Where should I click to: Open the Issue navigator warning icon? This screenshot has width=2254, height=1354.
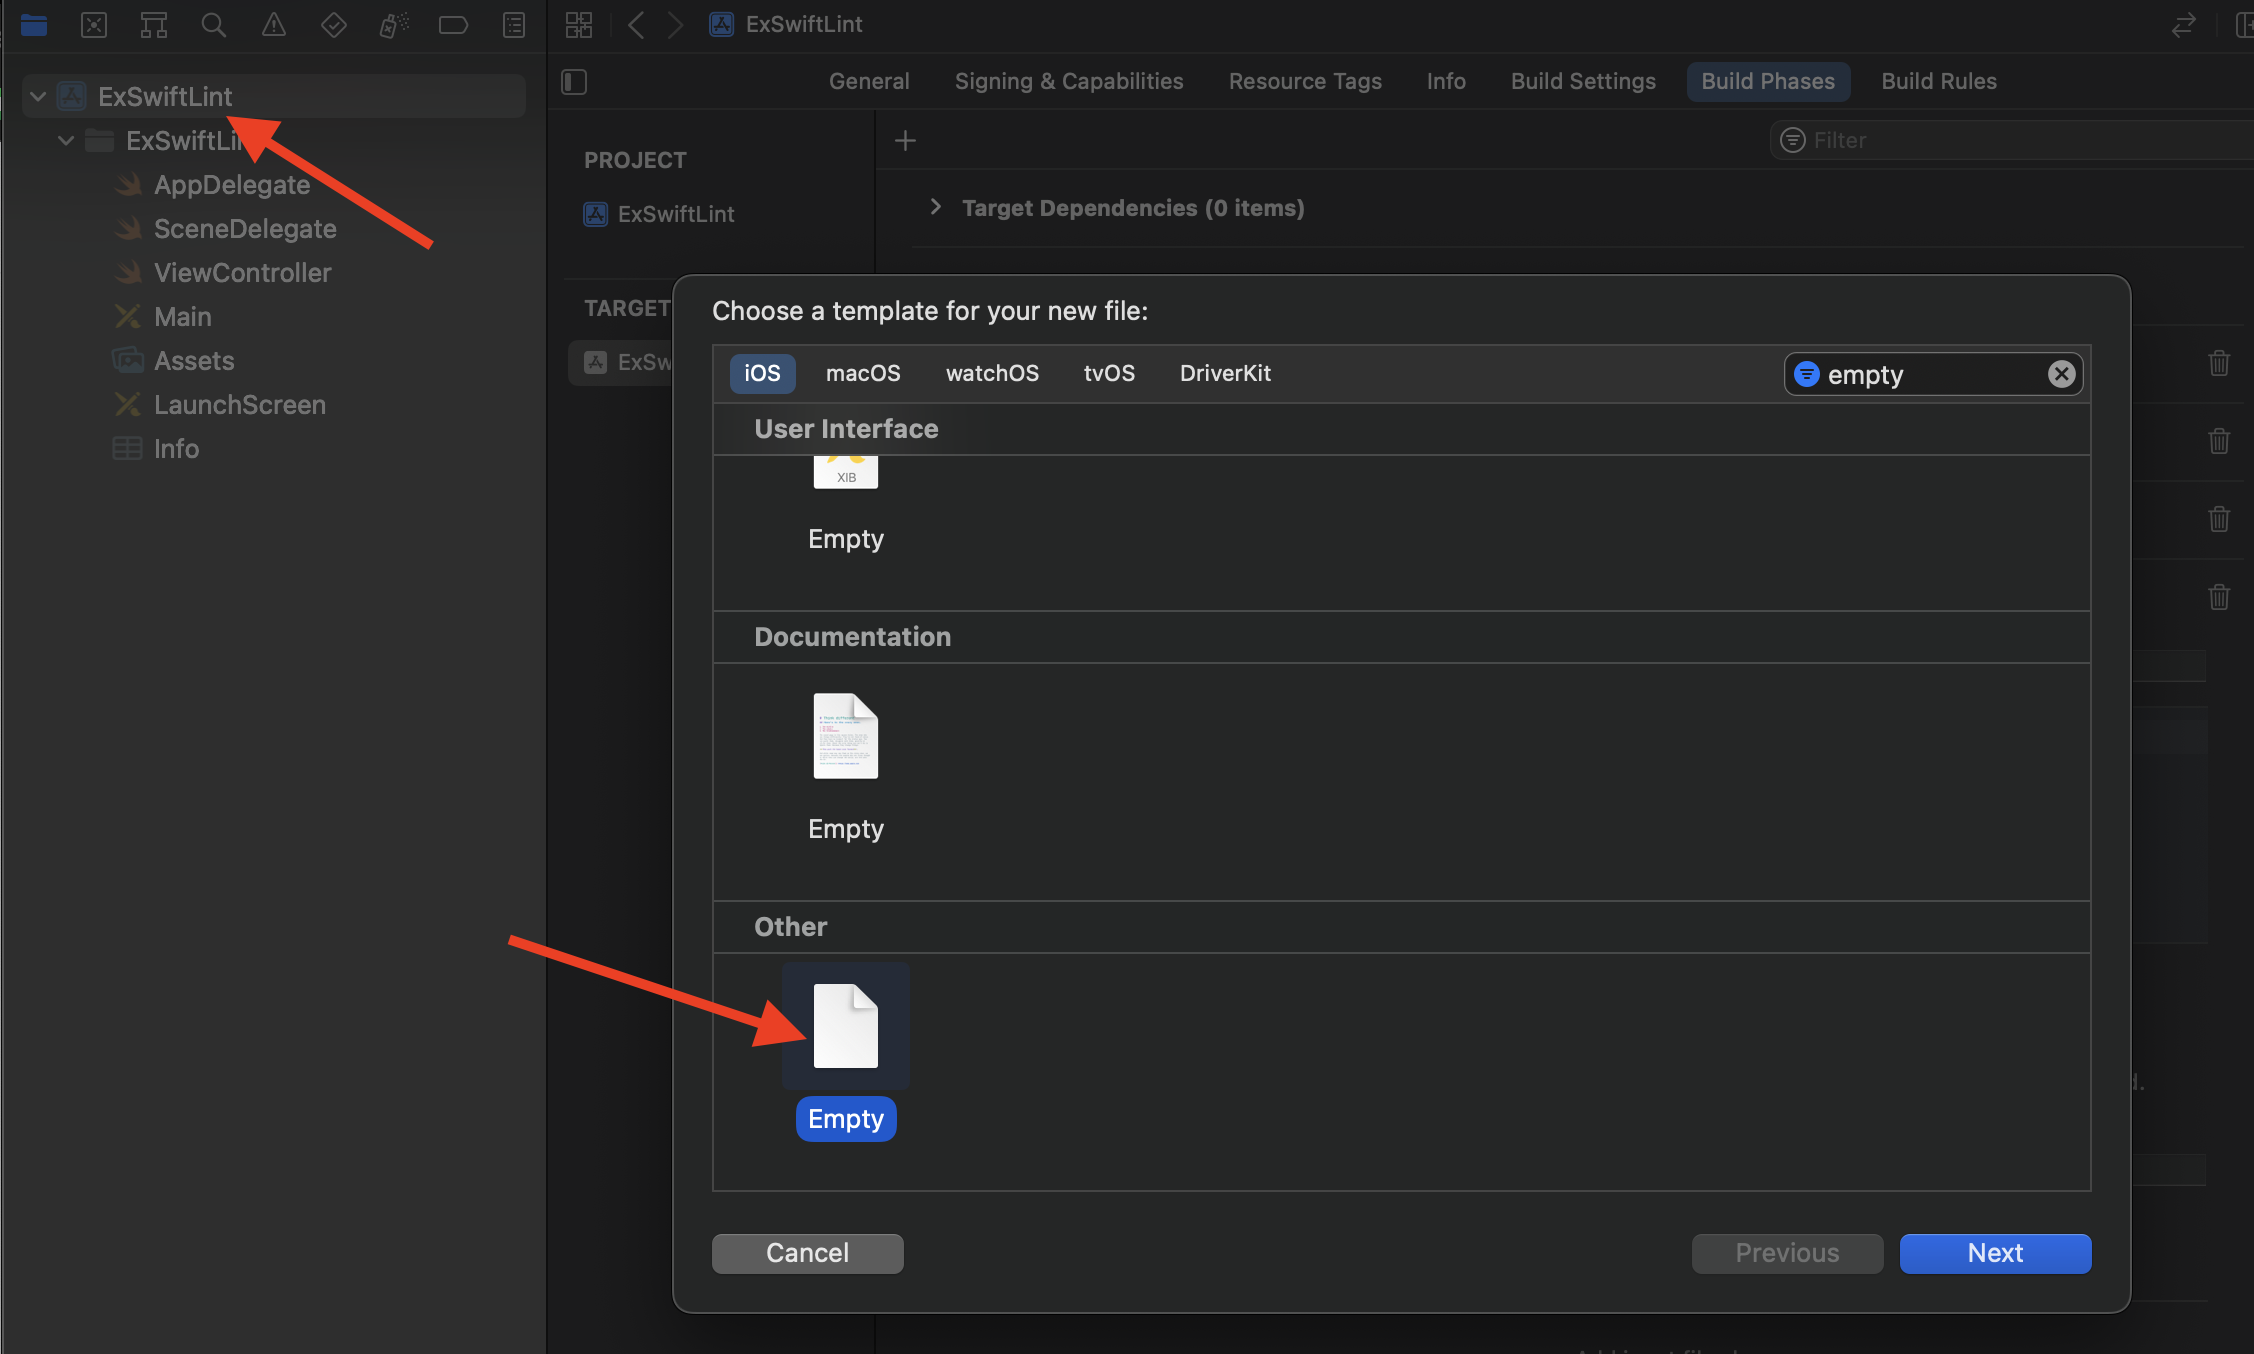coord(273,25)
